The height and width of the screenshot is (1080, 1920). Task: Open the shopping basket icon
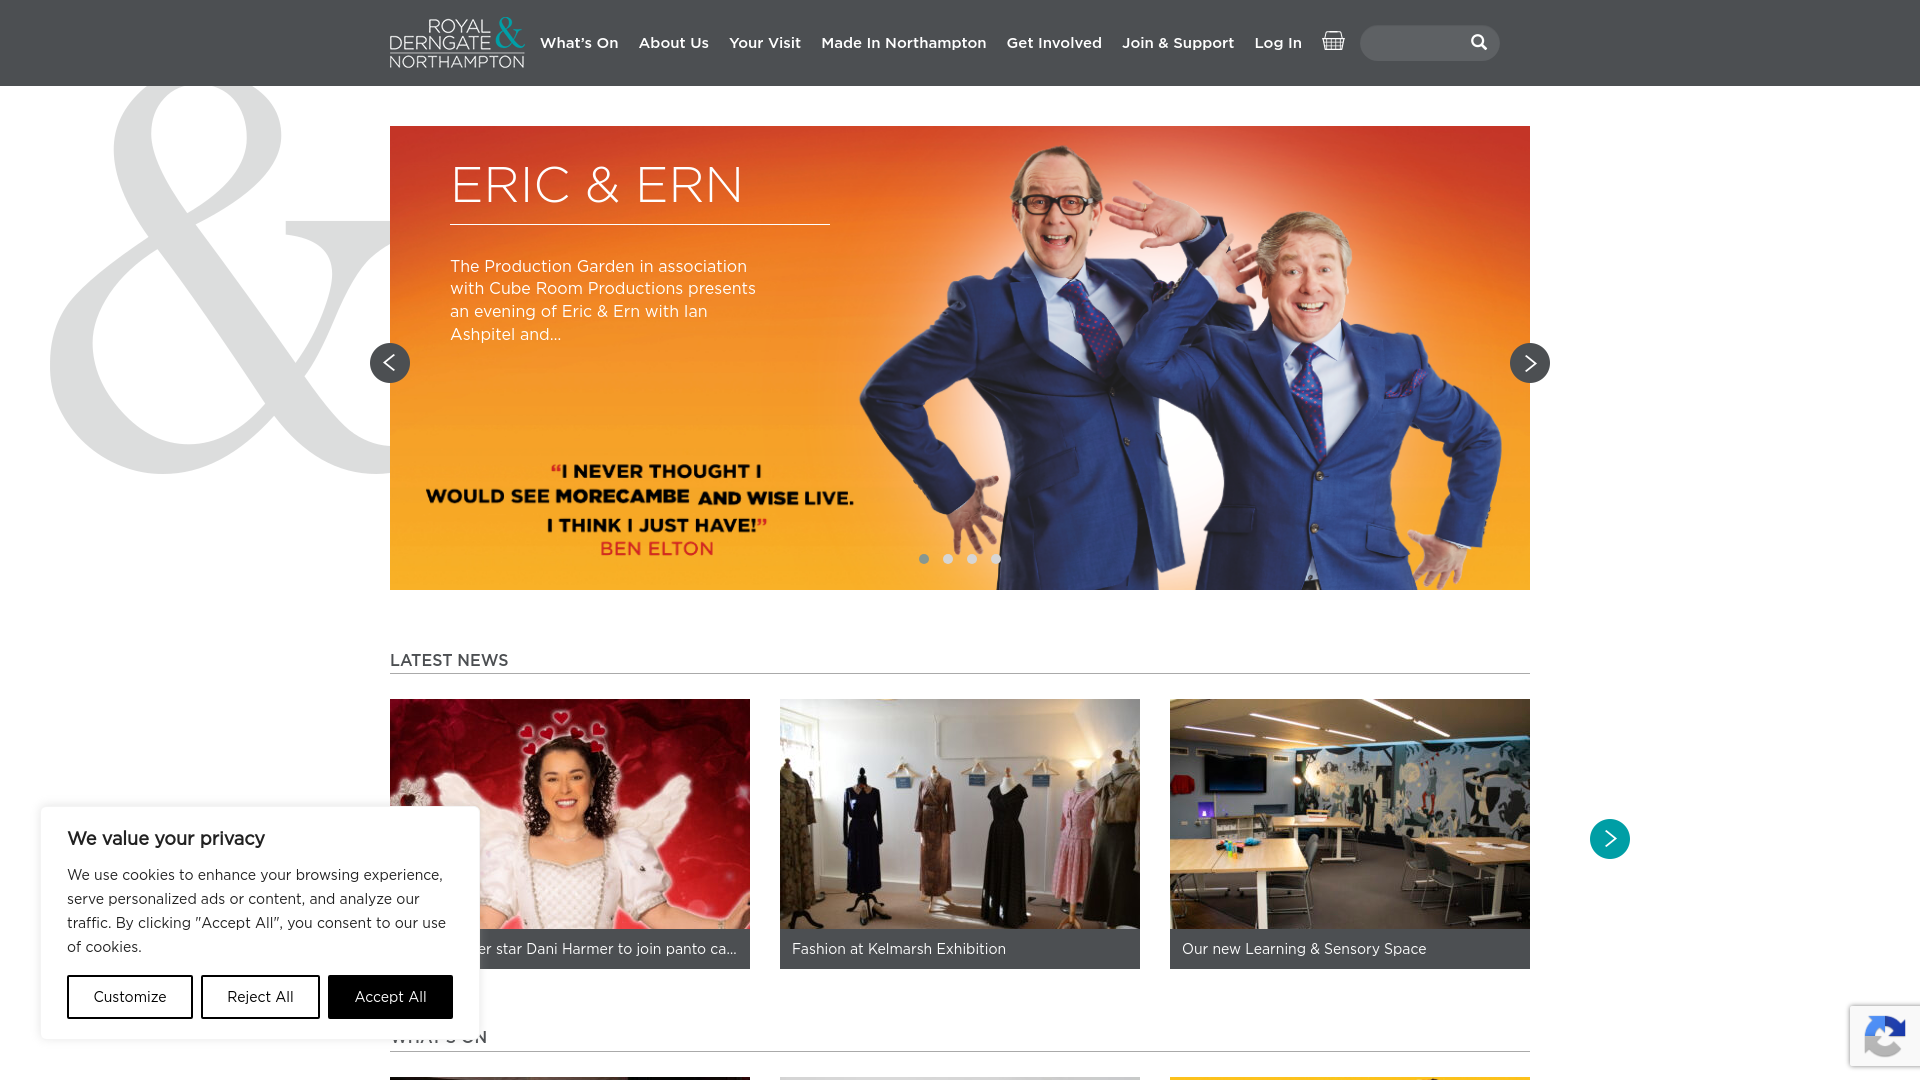pyautogui.click(x=1333, y=41)
